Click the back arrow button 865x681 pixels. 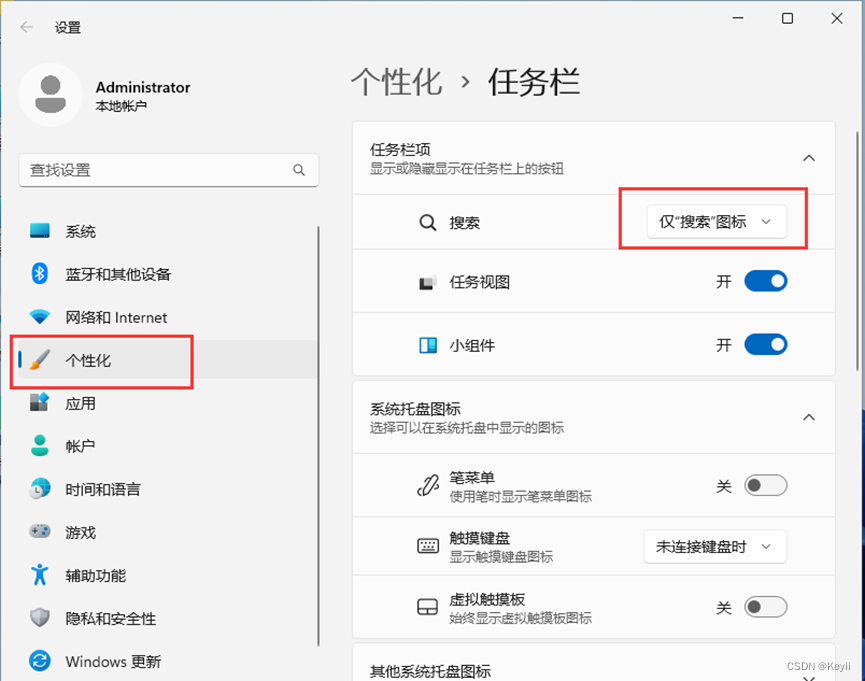coord(25,27)
